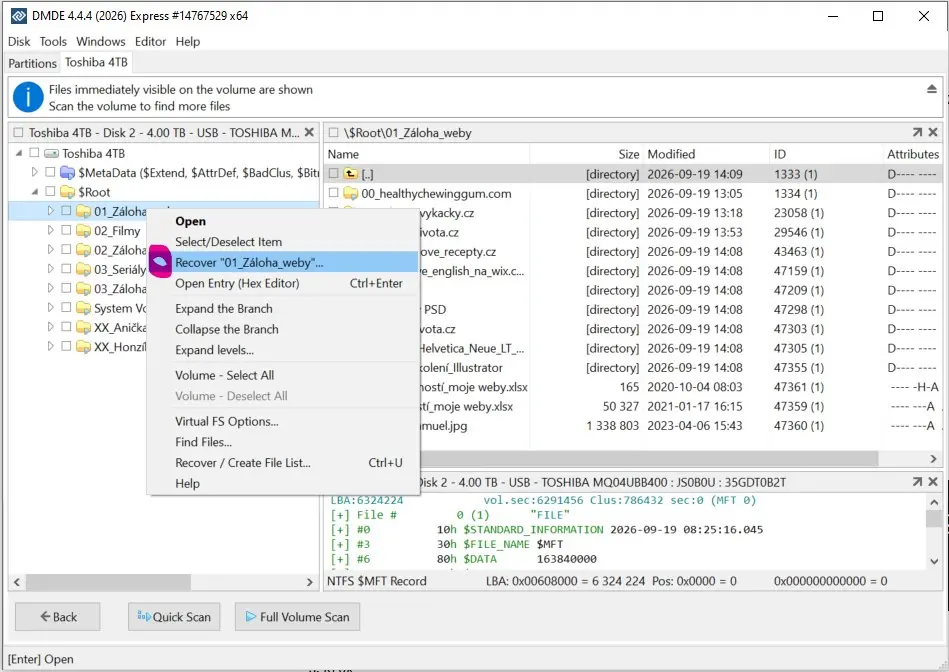Expand the XX_Honzík tree node
Screen dimensions: 949x672
50,346
